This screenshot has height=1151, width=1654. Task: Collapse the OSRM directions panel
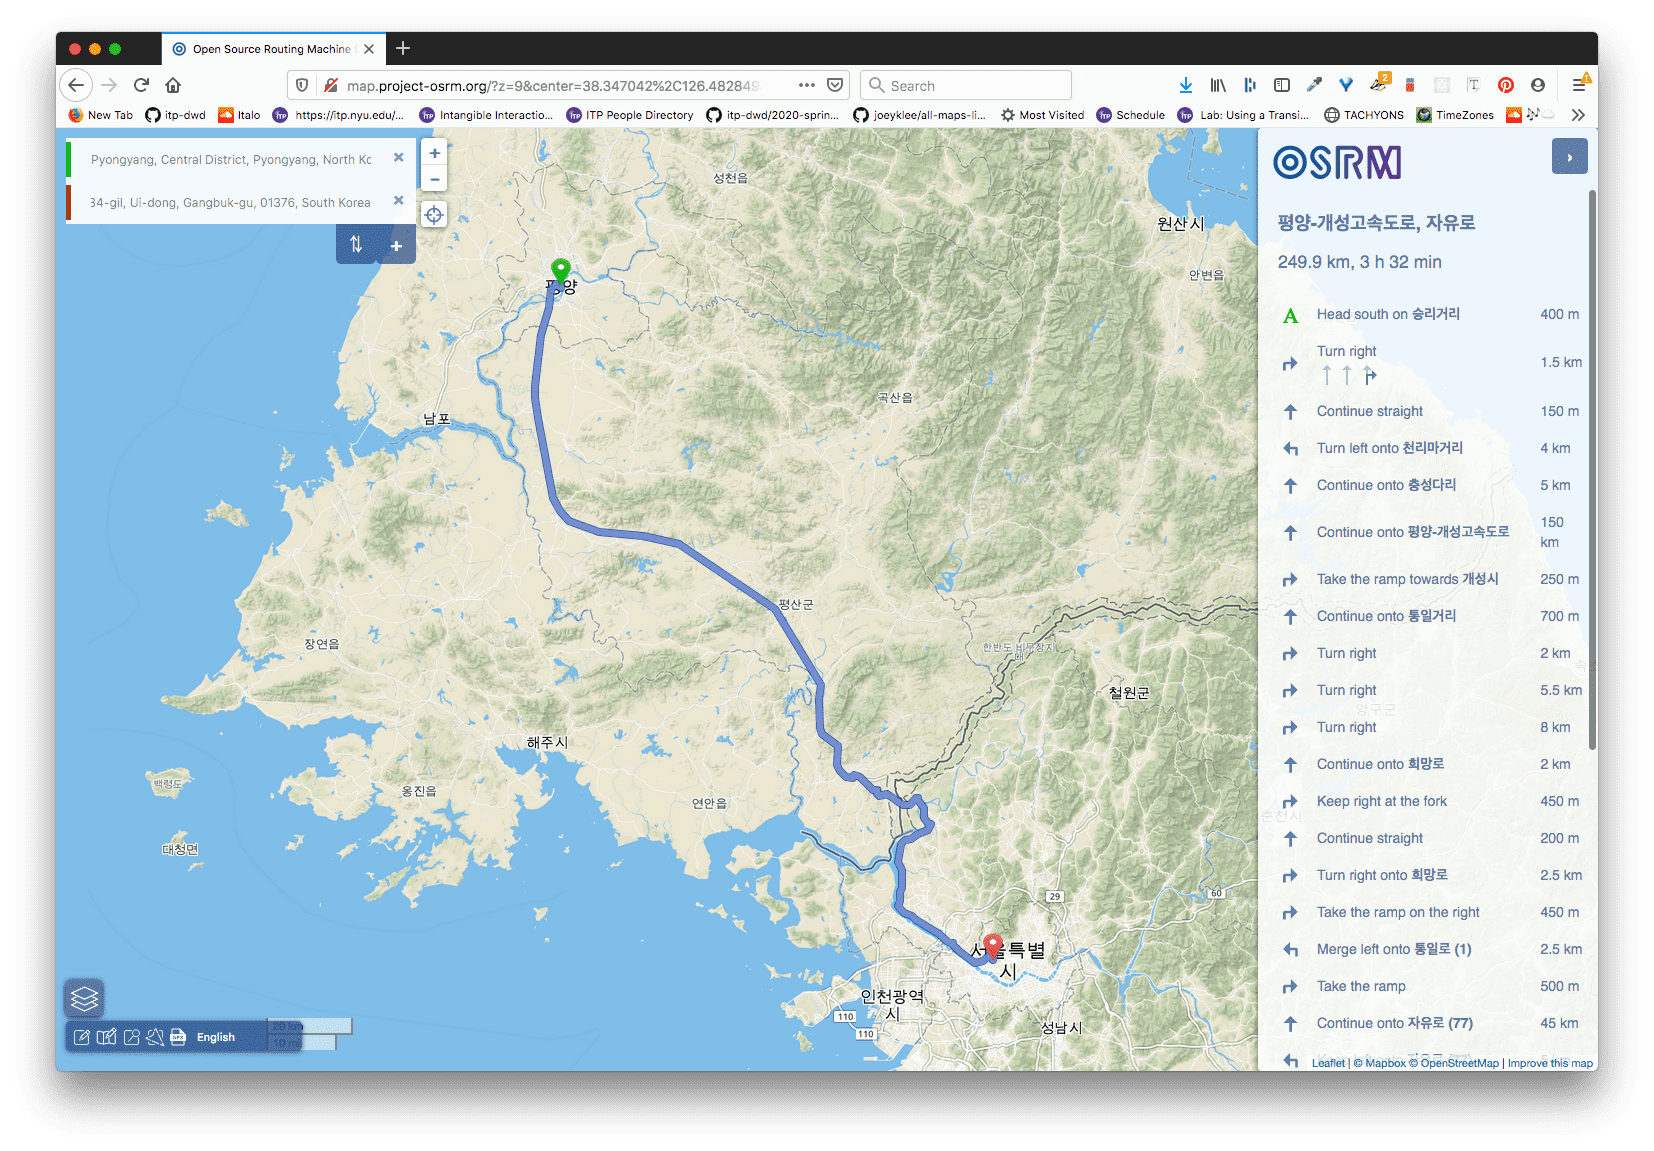coord(1569,157)
